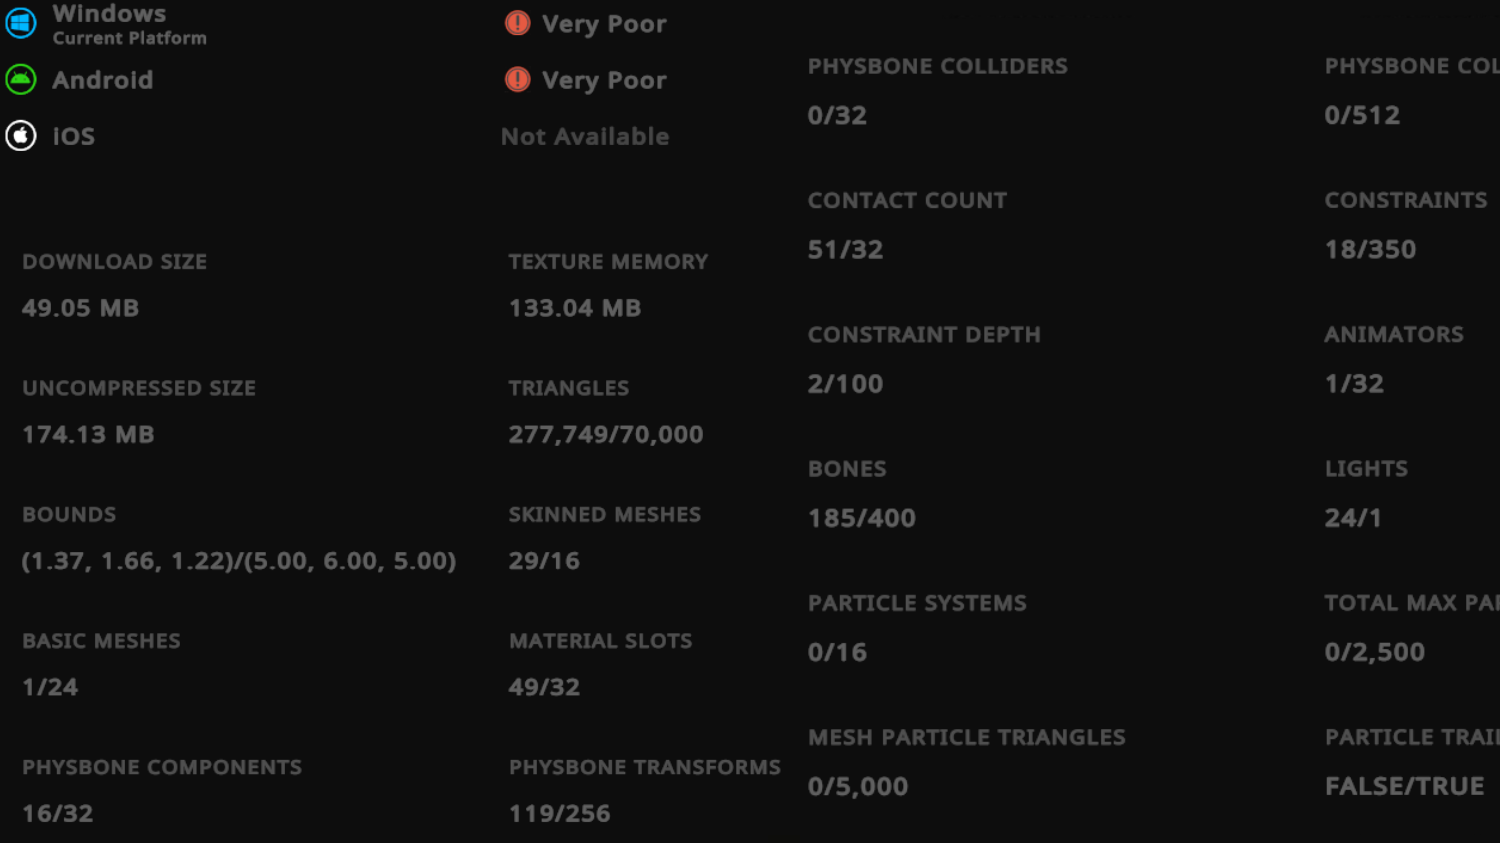The width and height of the screenshot is (1500, 843).
Task: Click the Texture Memory value 133.04 MB
Action: point(574,308)
